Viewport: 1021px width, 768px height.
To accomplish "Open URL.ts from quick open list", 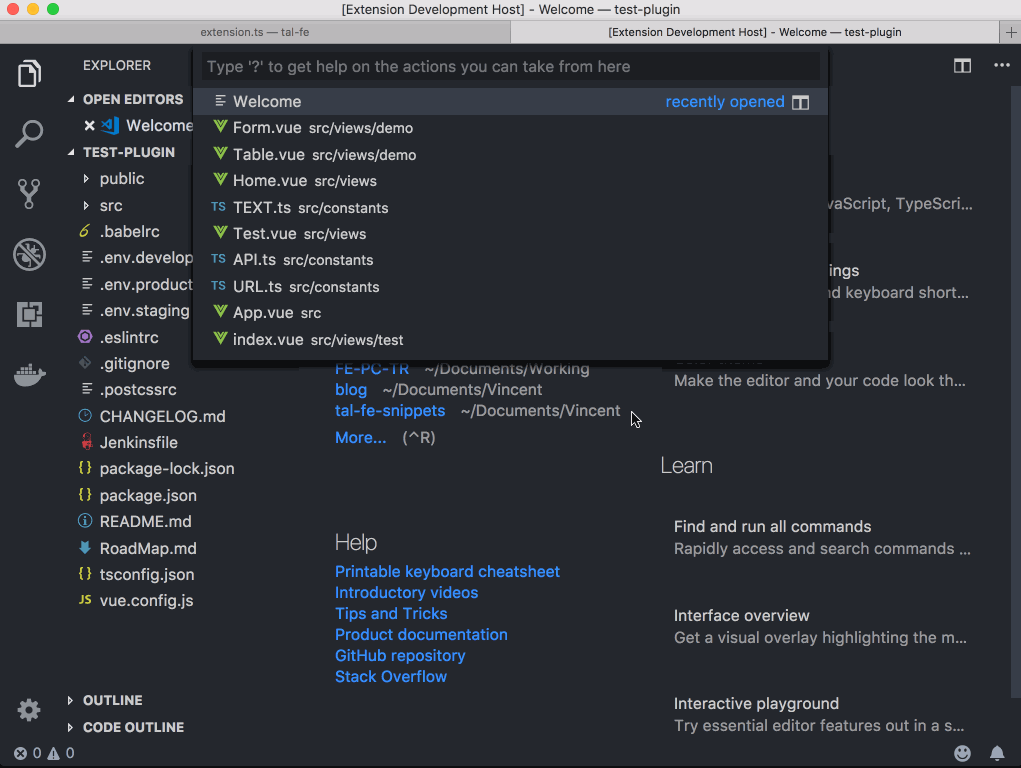I will pyautogui.click(x=510, y=286).
